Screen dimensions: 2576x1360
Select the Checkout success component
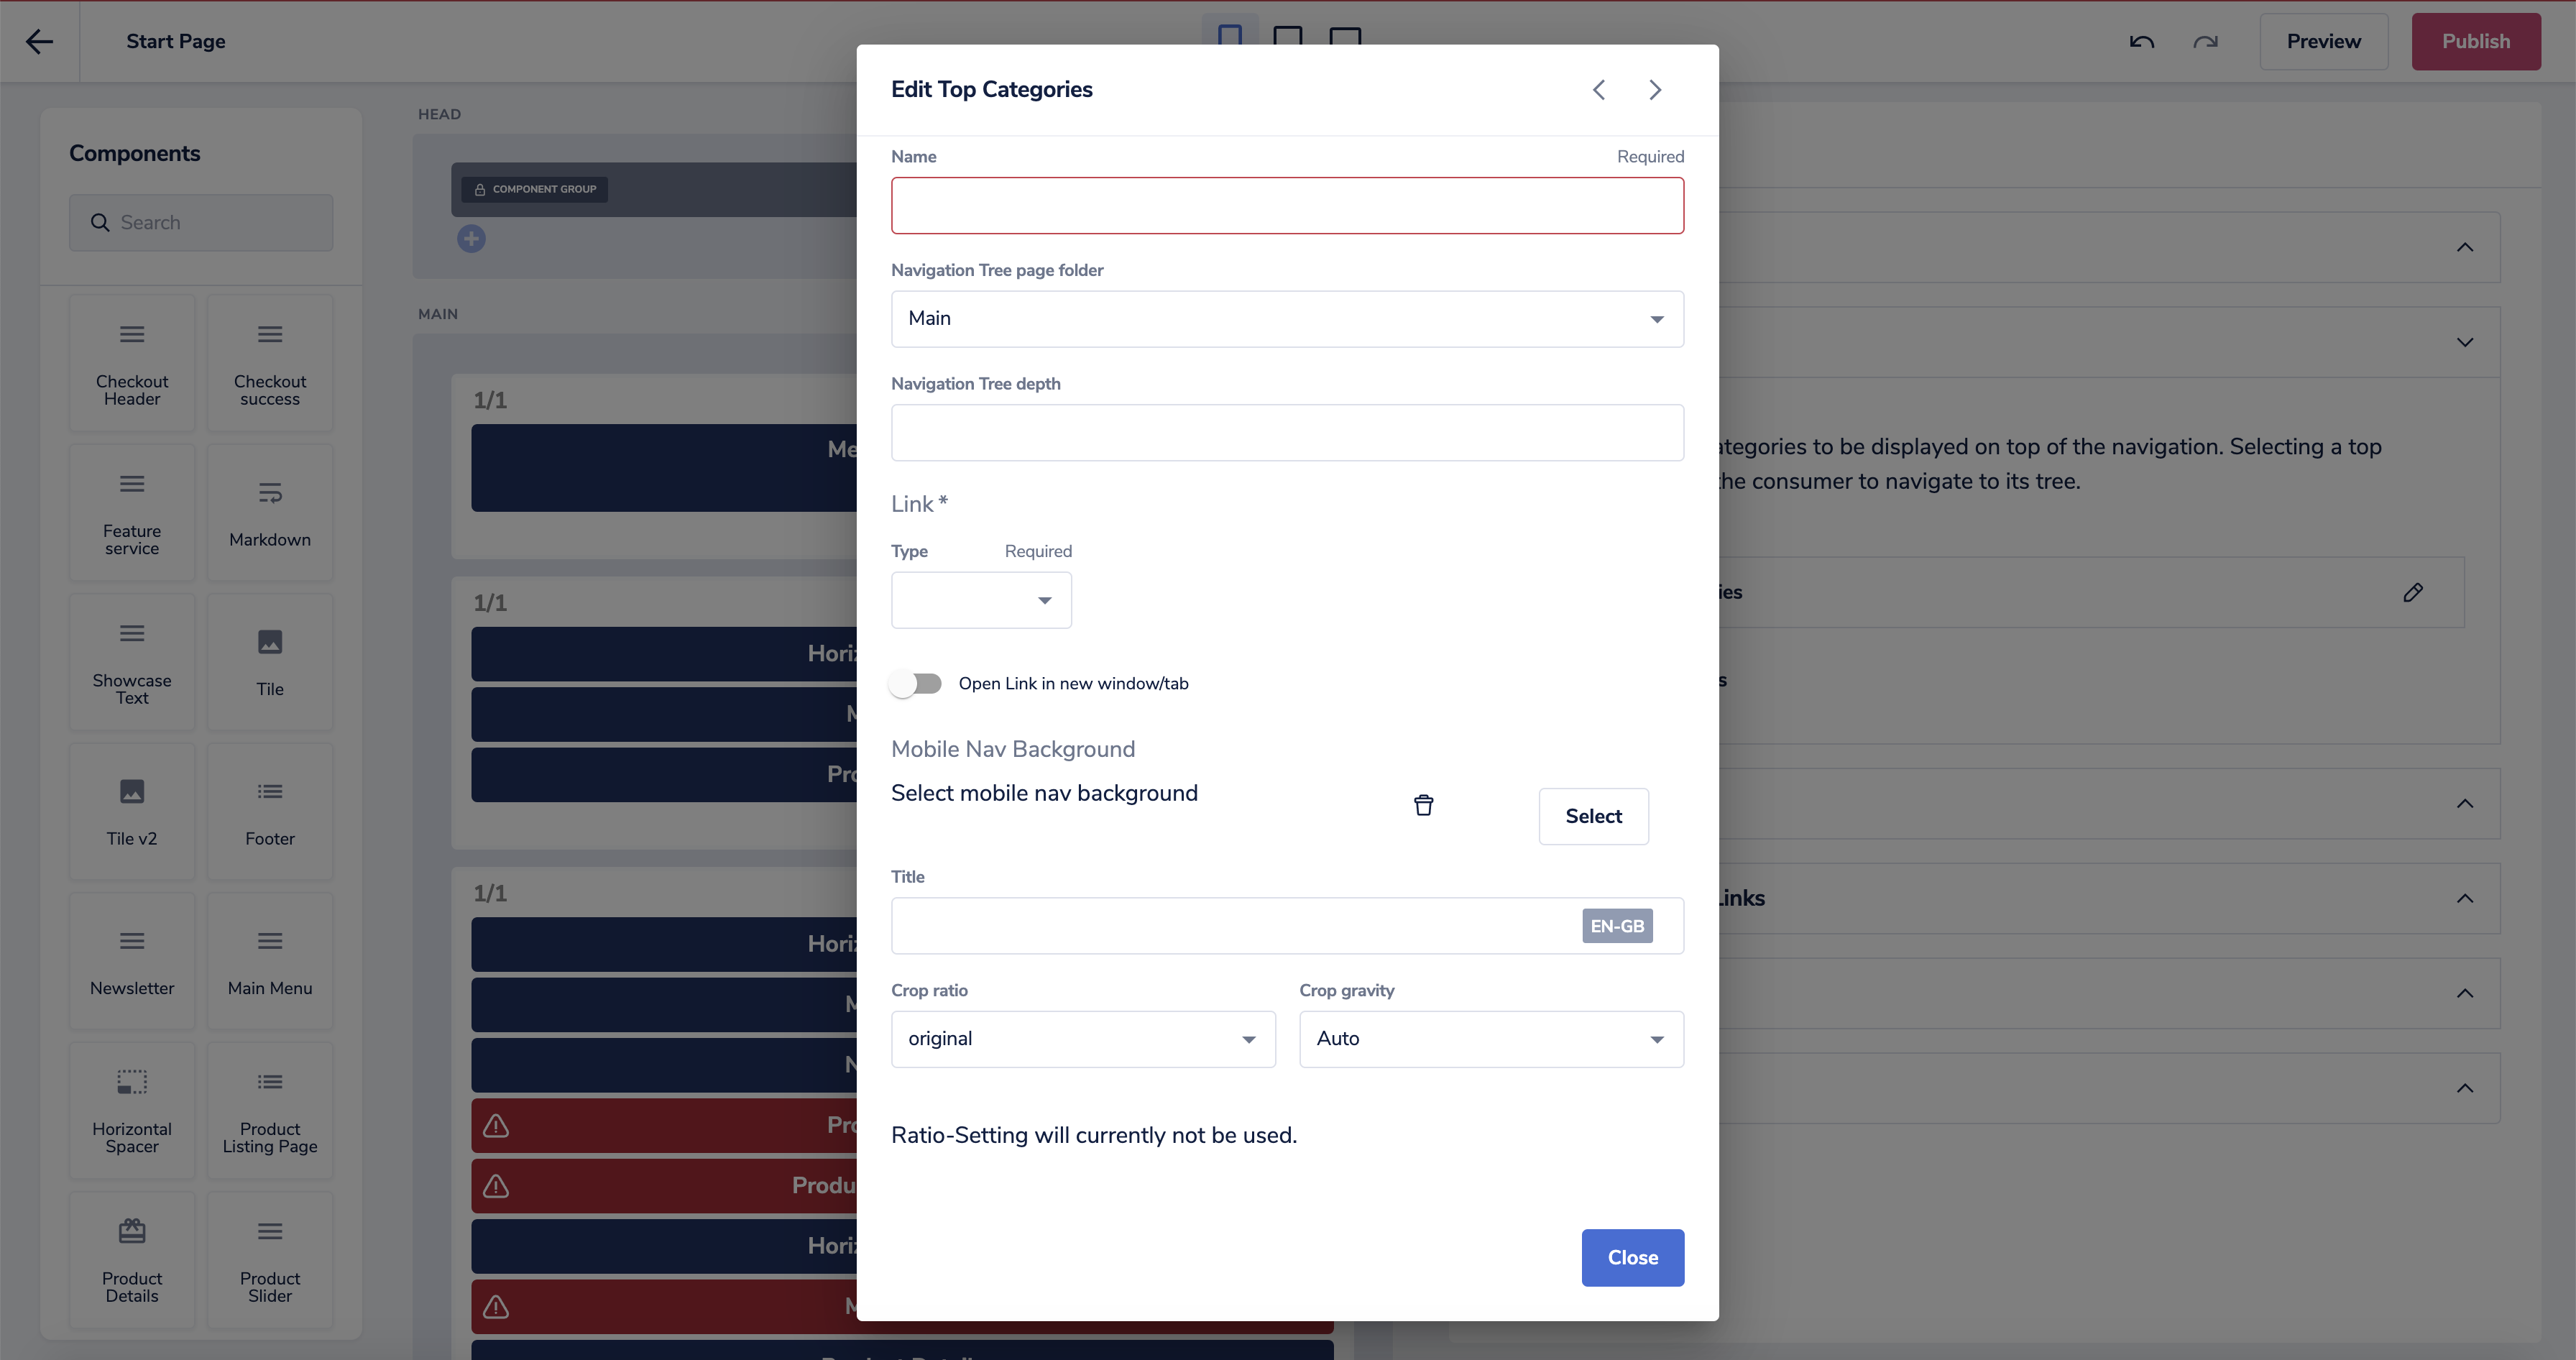[270, 364]
